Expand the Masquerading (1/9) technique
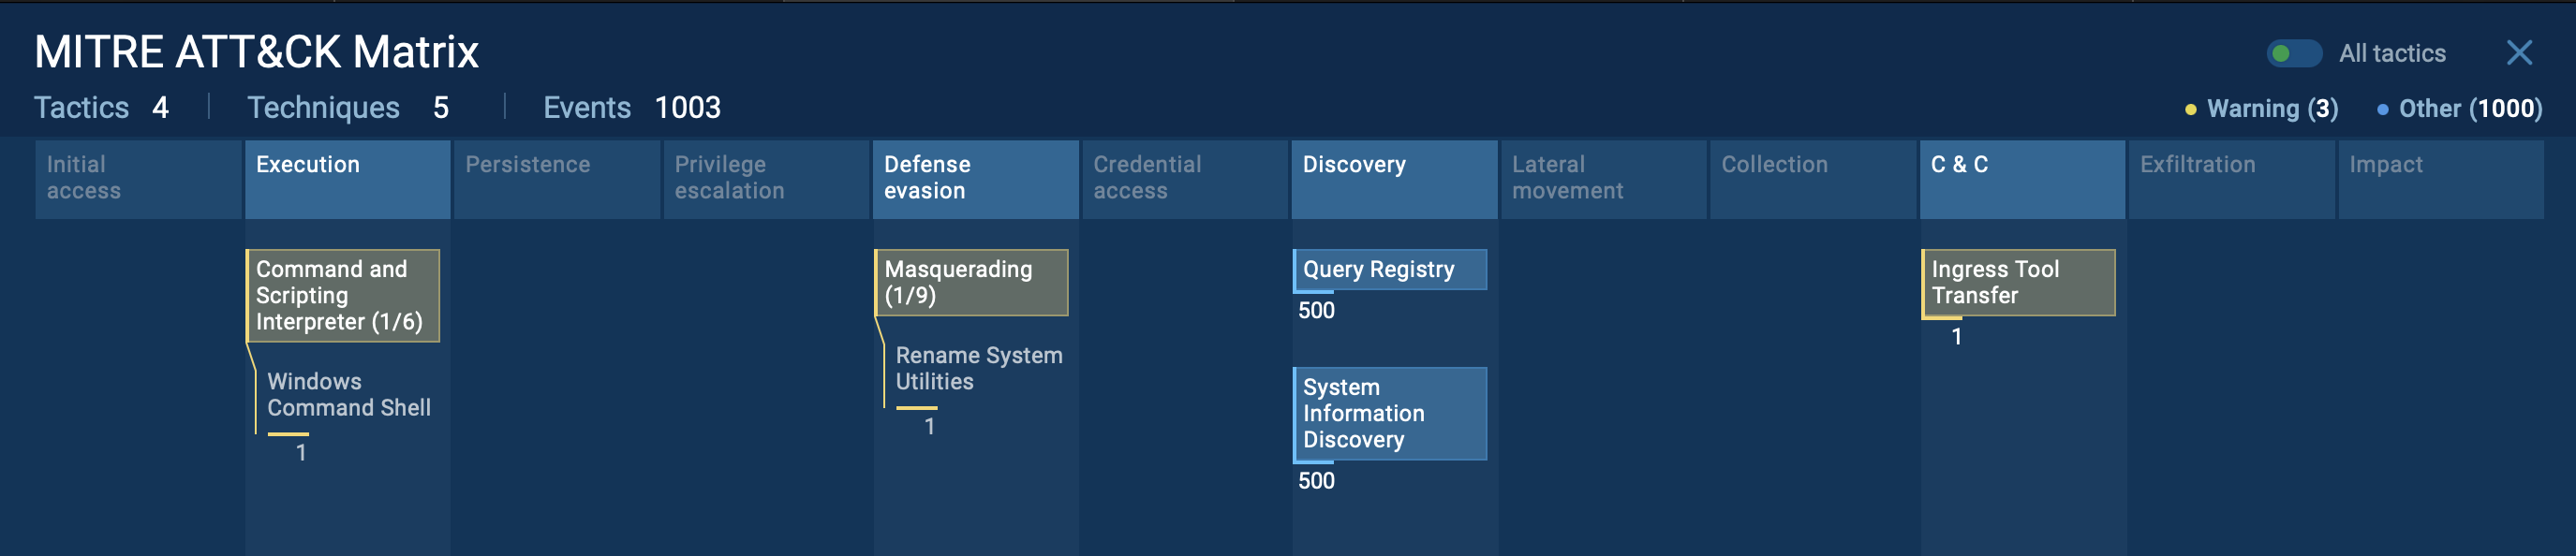2576x556 pixels. click(x=971, y=283)
